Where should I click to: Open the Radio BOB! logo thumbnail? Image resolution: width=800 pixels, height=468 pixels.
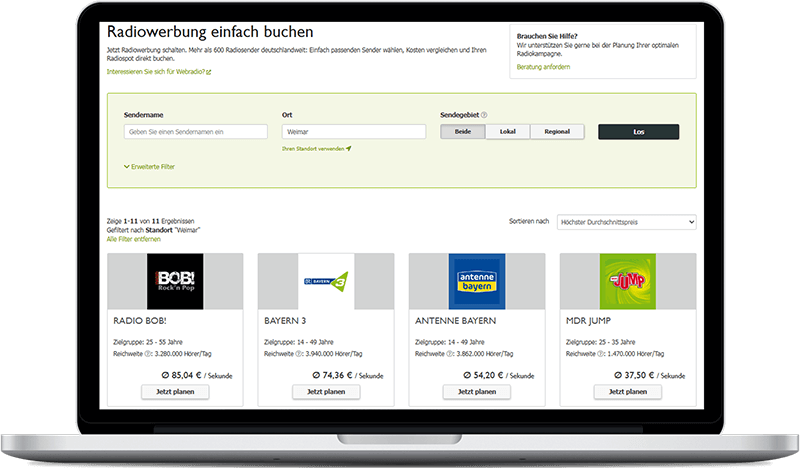click(175, 281)
